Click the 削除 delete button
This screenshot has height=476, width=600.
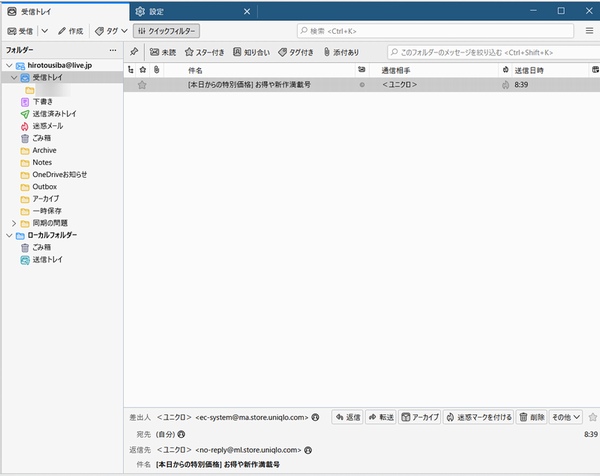[x=532, y=417]
